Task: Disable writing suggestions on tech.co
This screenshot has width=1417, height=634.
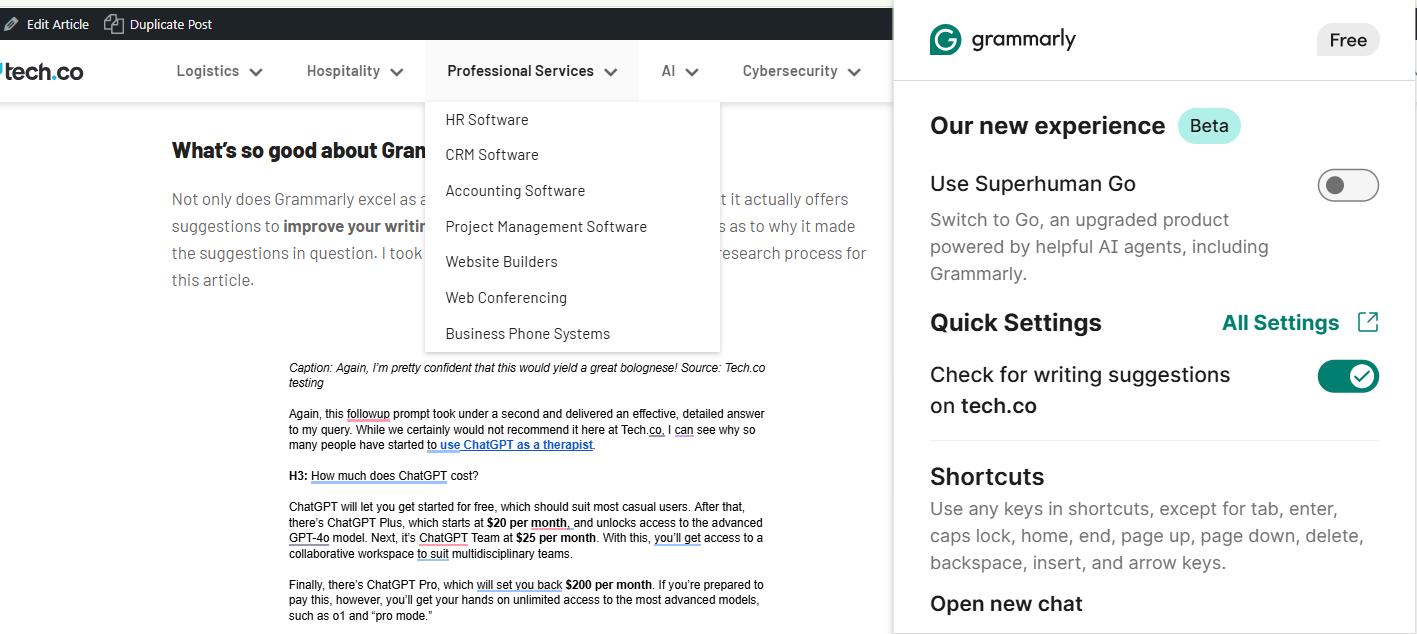Action: tap(1348, 376)
